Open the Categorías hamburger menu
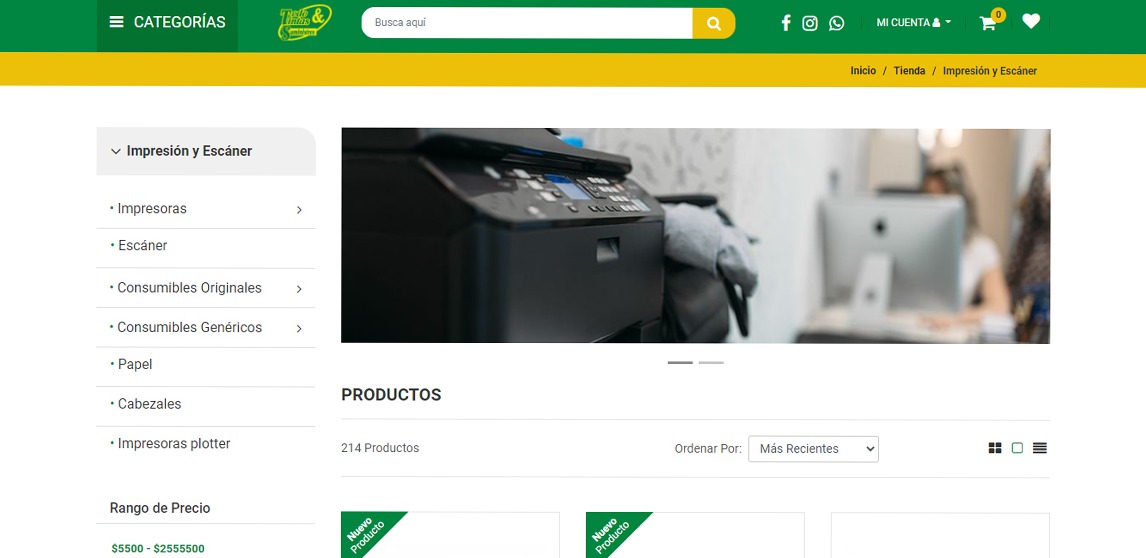The image size is (1146, 558). [167, 23]
